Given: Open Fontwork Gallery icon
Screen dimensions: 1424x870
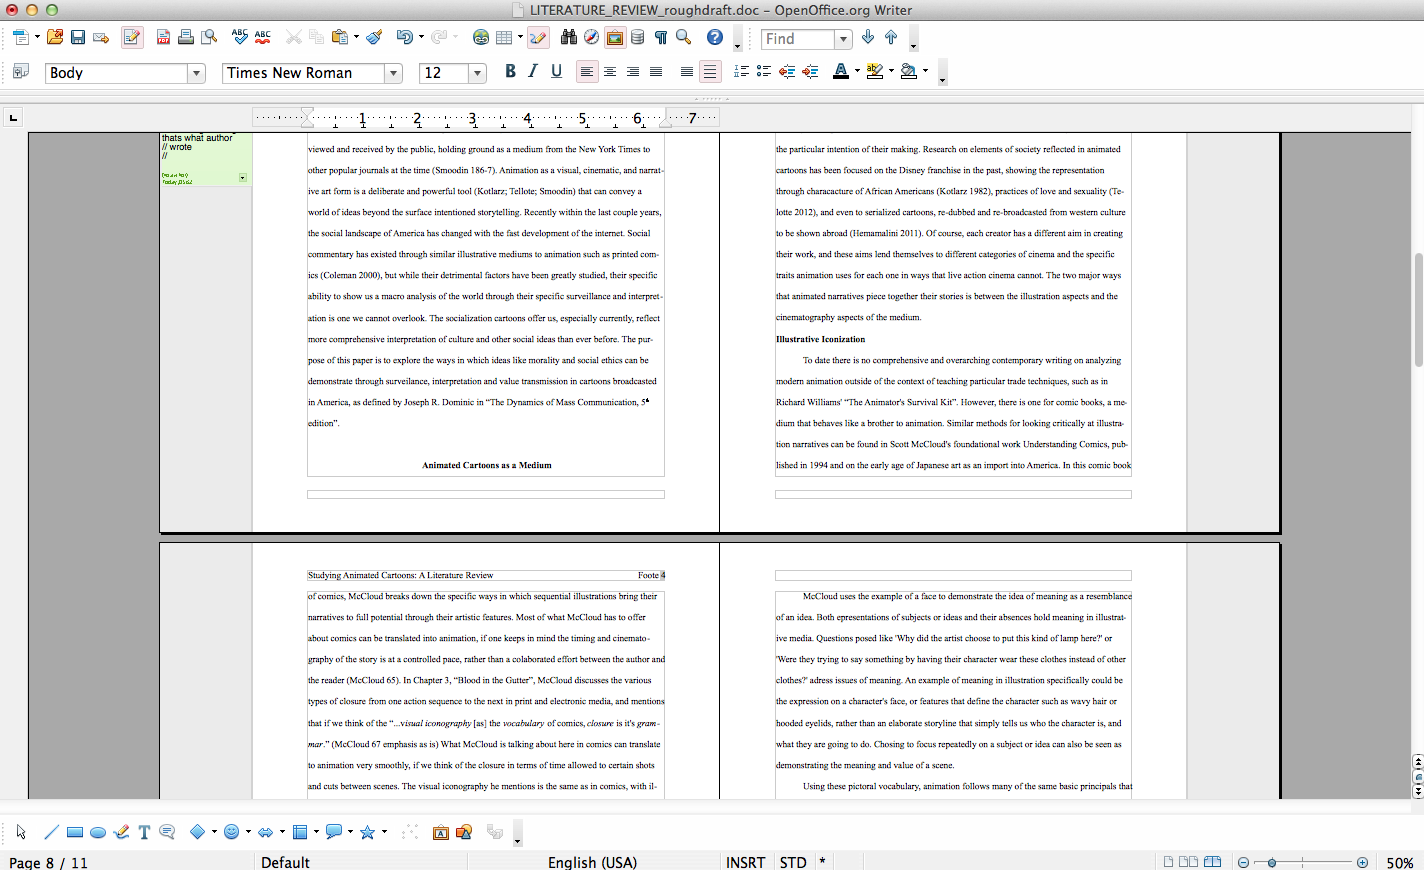Looking at the screenshot, I should point(441,832).
